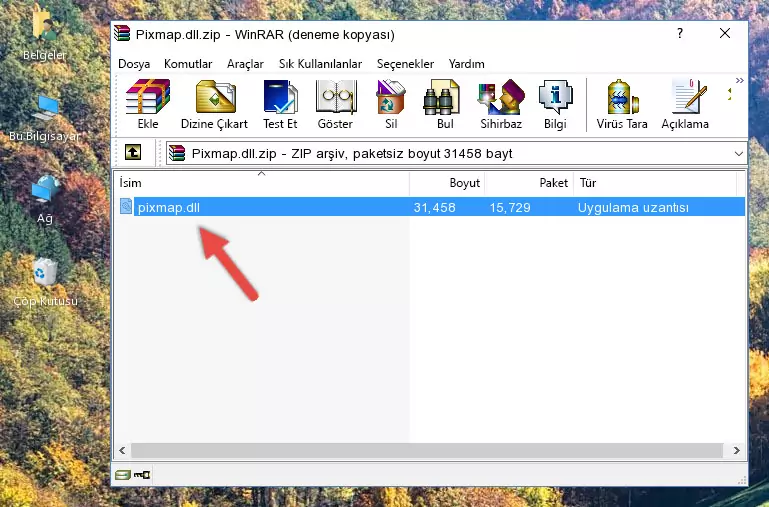This screenshot has width=769, height=507.
Task: Click the title bar help question mark
Action: [680, 33]
